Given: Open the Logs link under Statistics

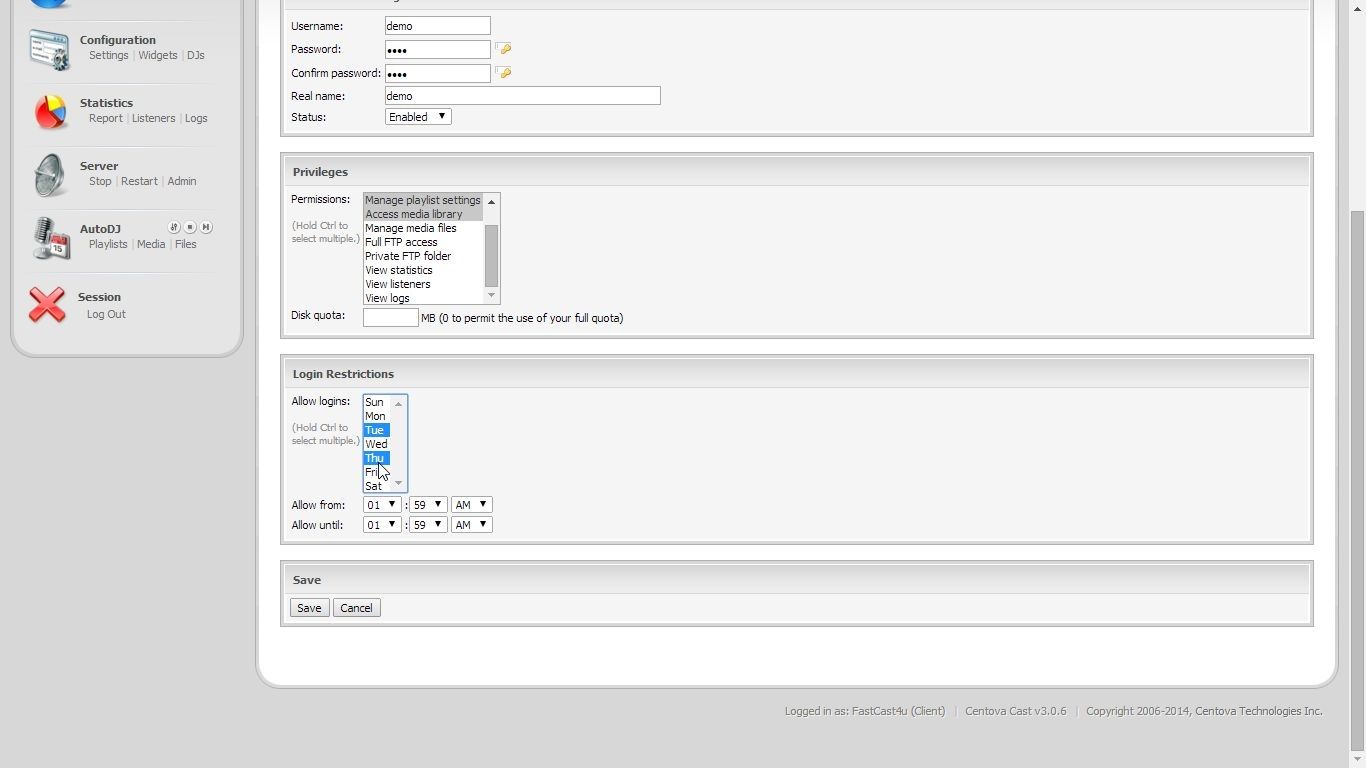Looking at the screenshot, I should (x=196, y=118).
